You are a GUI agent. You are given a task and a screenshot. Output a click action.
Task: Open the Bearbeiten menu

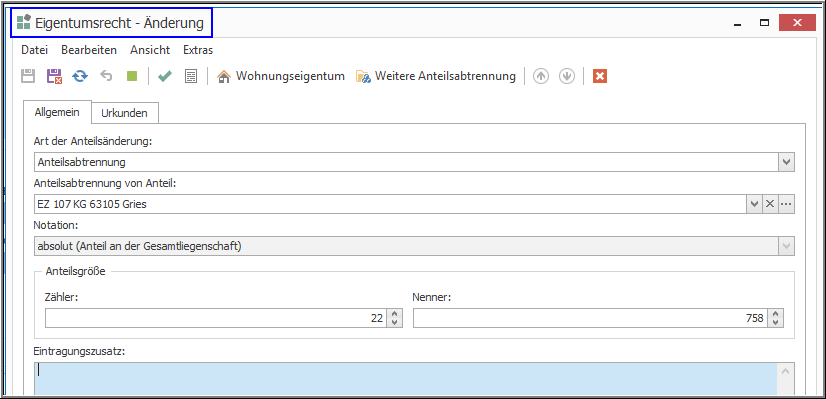(x=89, y=50)
